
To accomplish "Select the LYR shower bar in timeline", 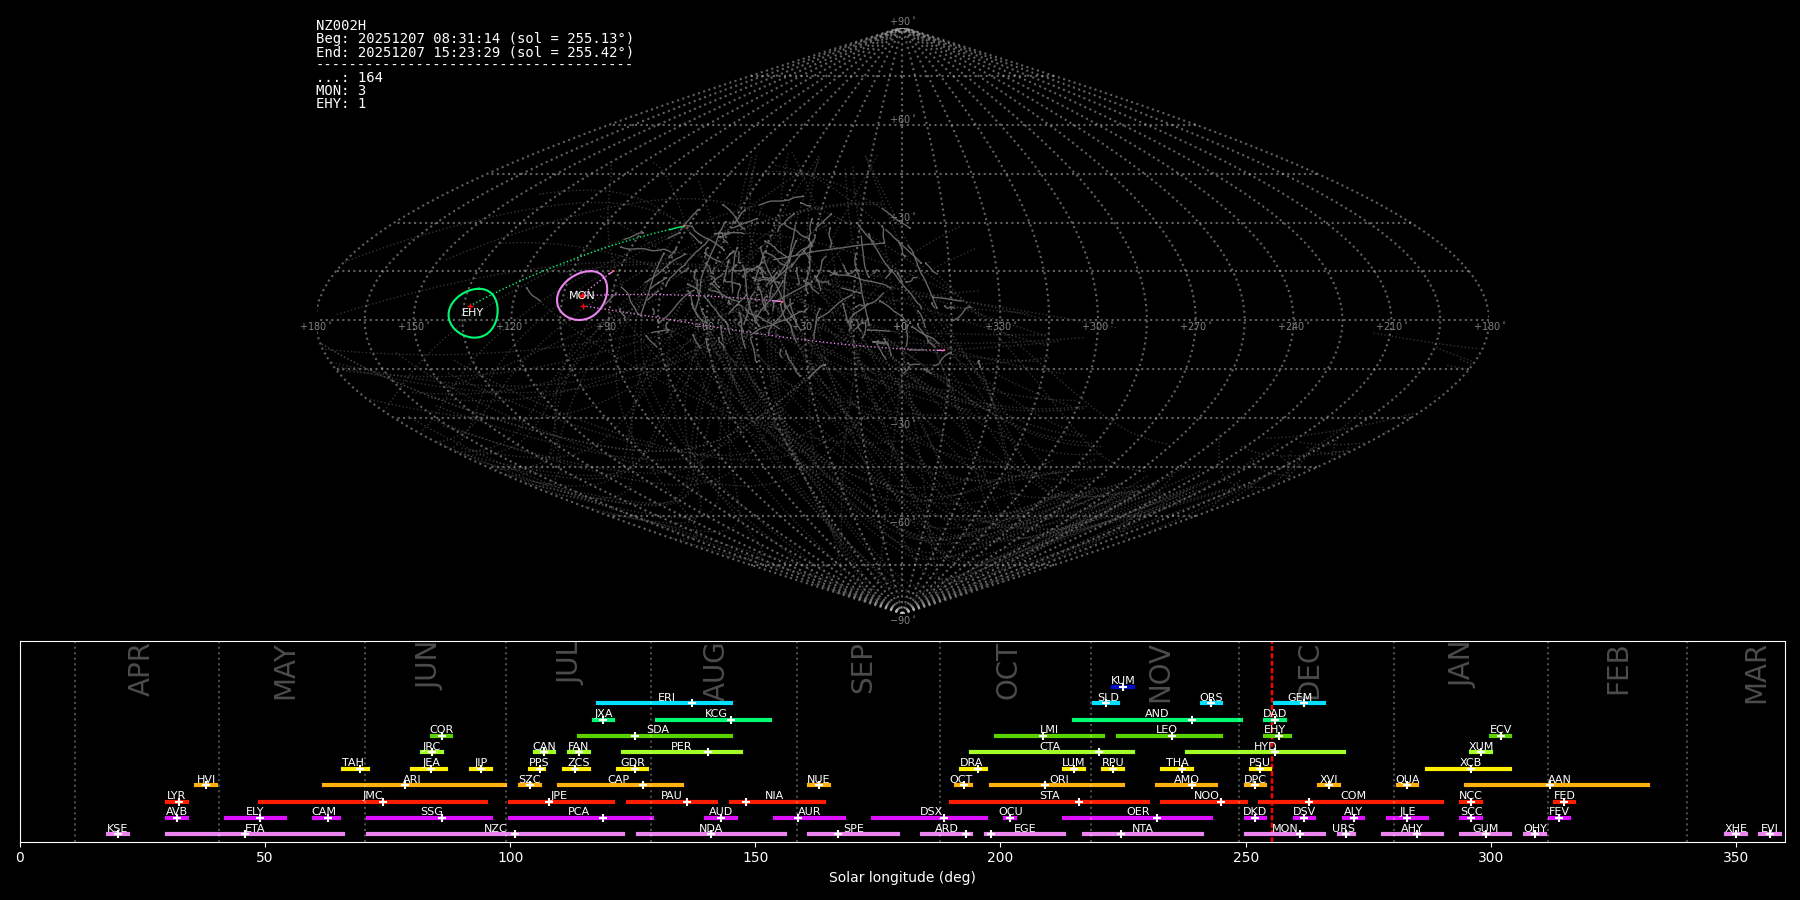I will click(x=177, y=801).
